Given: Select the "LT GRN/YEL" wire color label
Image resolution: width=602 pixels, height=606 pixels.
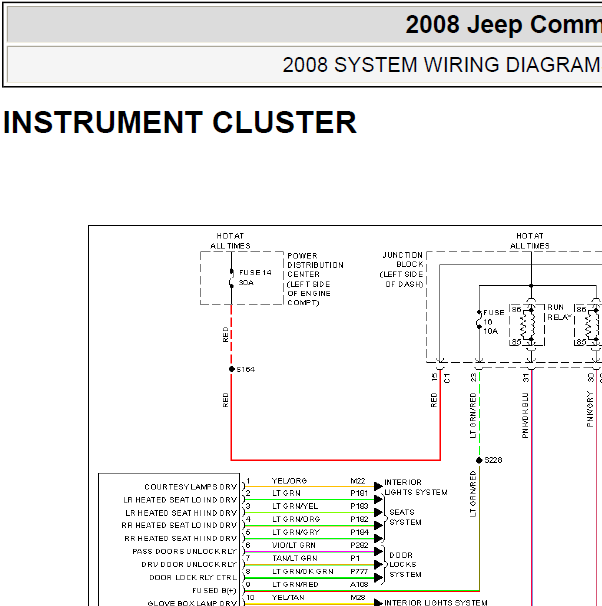Looking at the screenshot, I should pos(295,506).
